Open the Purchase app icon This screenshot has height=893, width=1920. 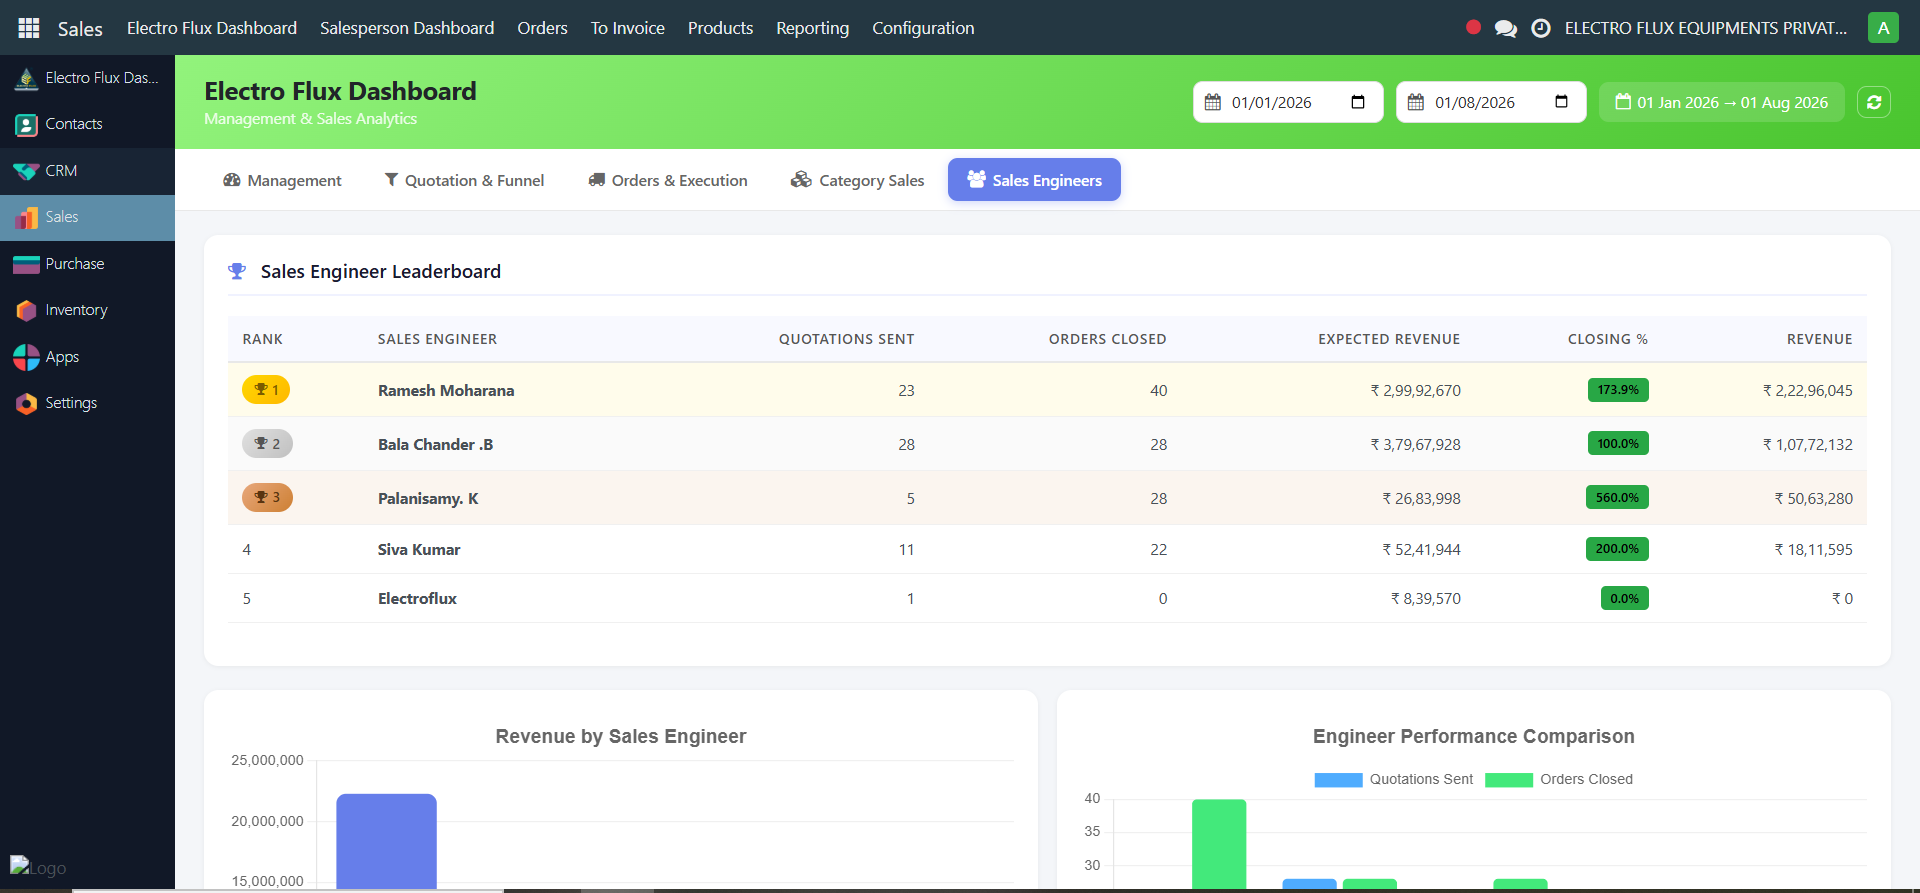[x=26, y=264]
